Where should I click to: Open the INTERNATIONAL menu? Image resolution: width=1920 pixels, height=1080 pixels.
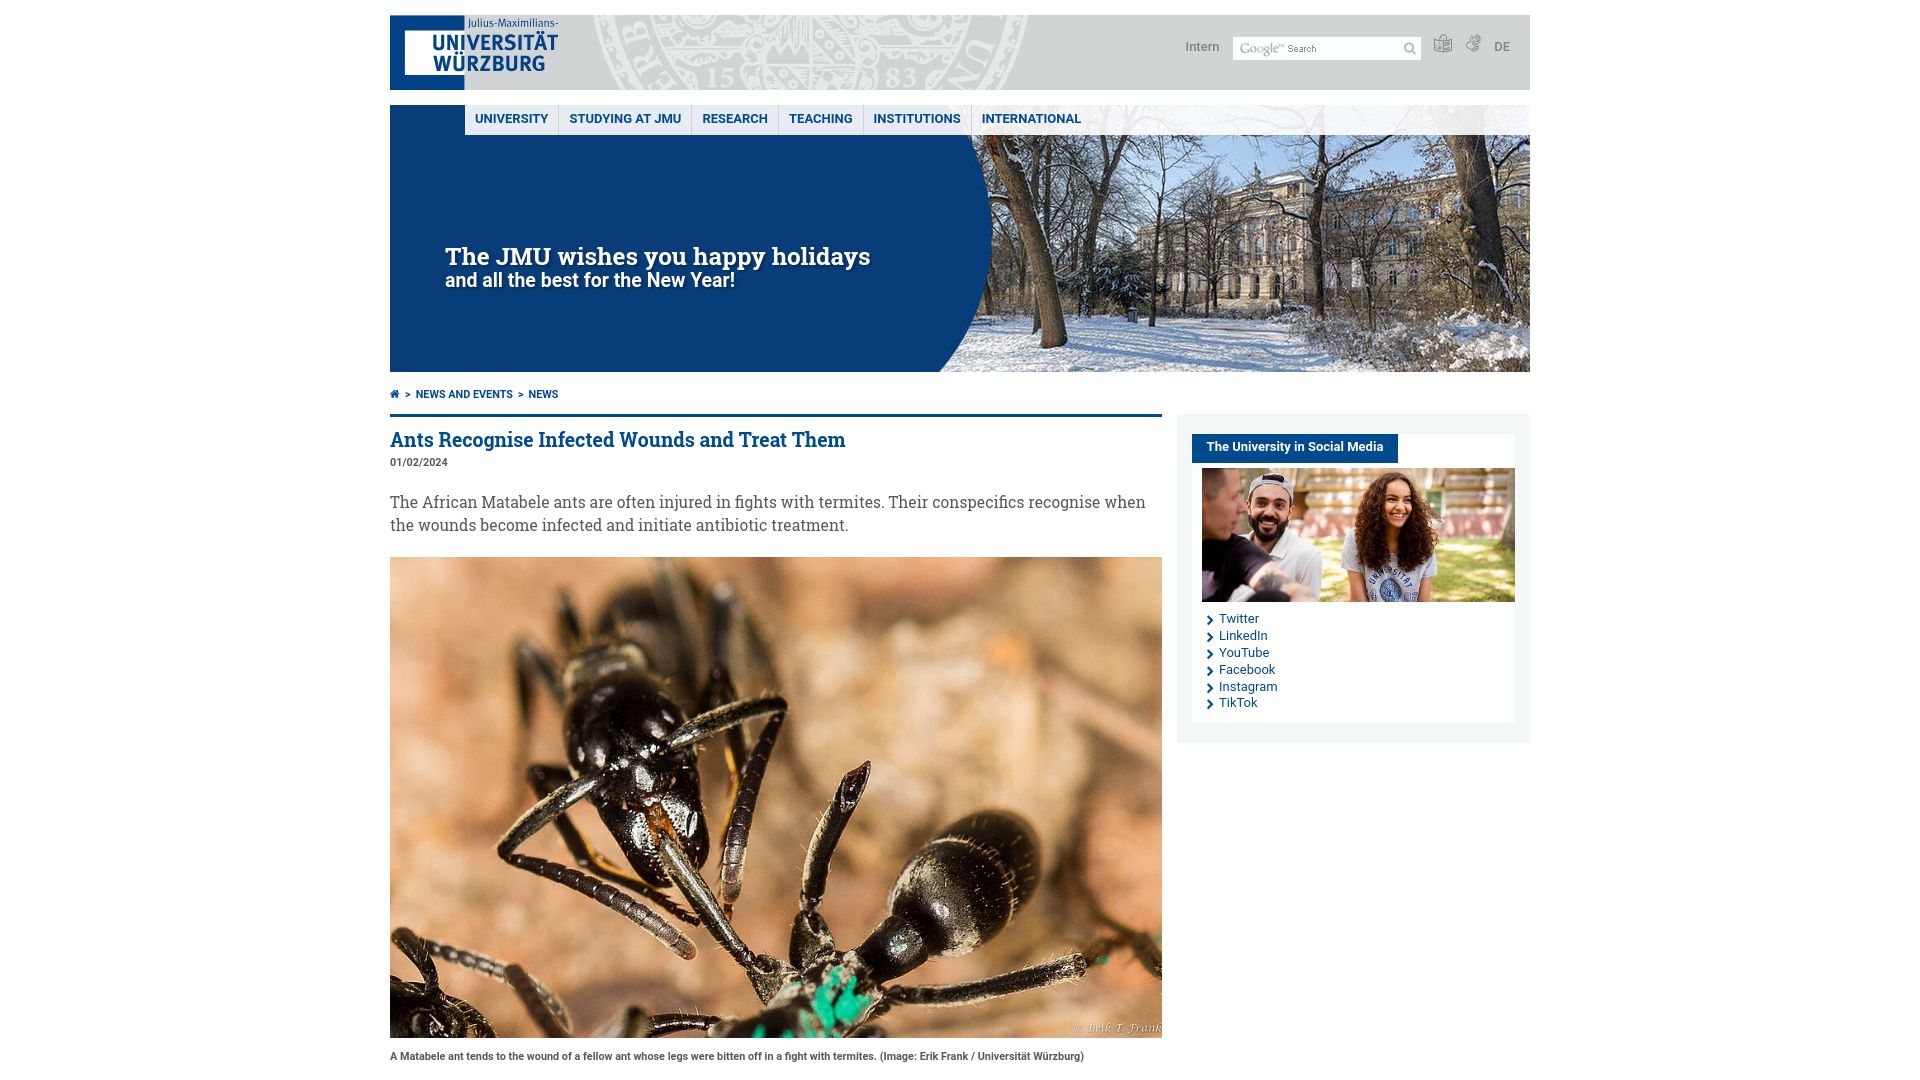(x=1031, y=119)
